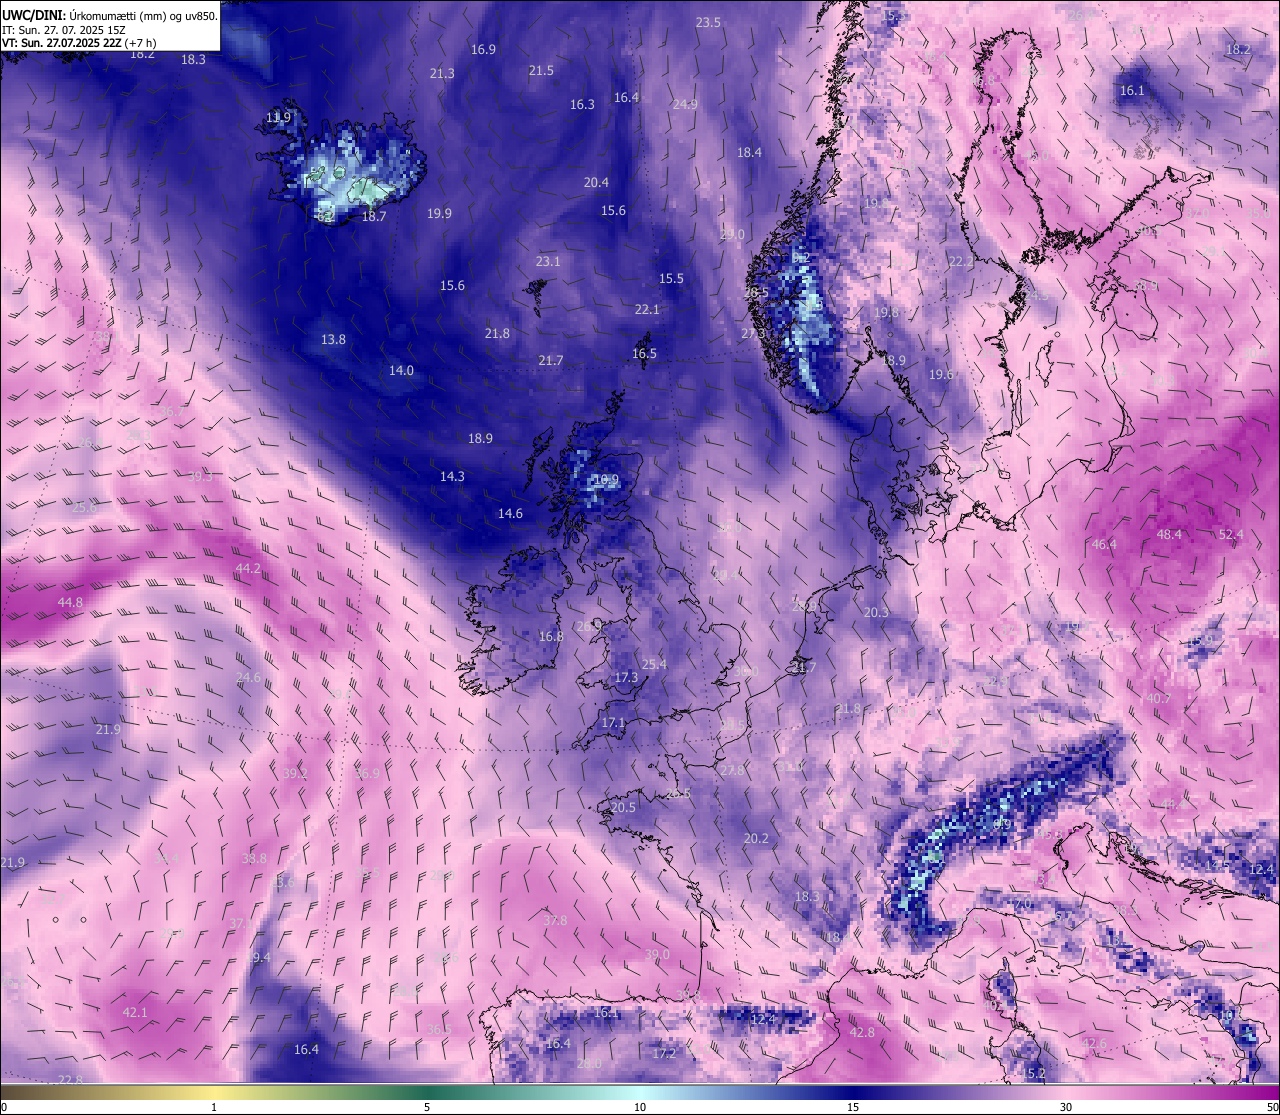Click the 21.5 value label
This screenshot has height=1115, width=1280.
point(541,70)
